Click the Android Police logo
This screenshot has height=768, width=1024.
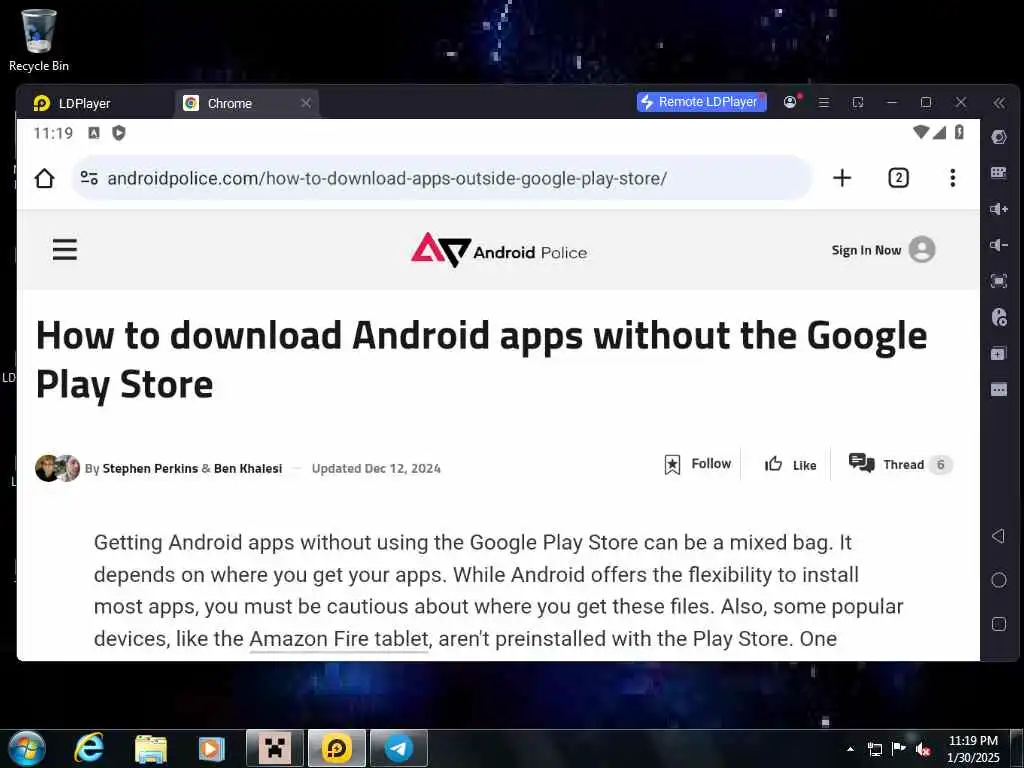click(499, 250)
